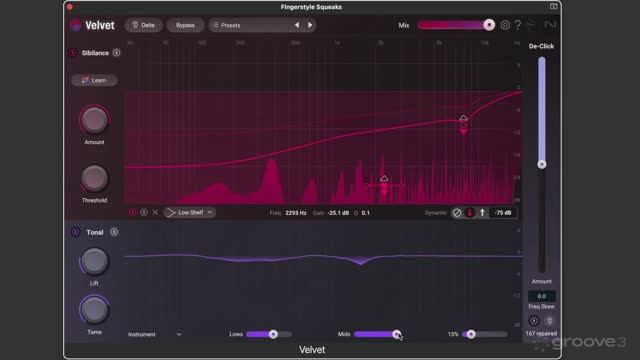The height and width of the screenshot is (360, 640).
Task: Click the Sibilance Threshold knob
Action: tap(94, 178)
